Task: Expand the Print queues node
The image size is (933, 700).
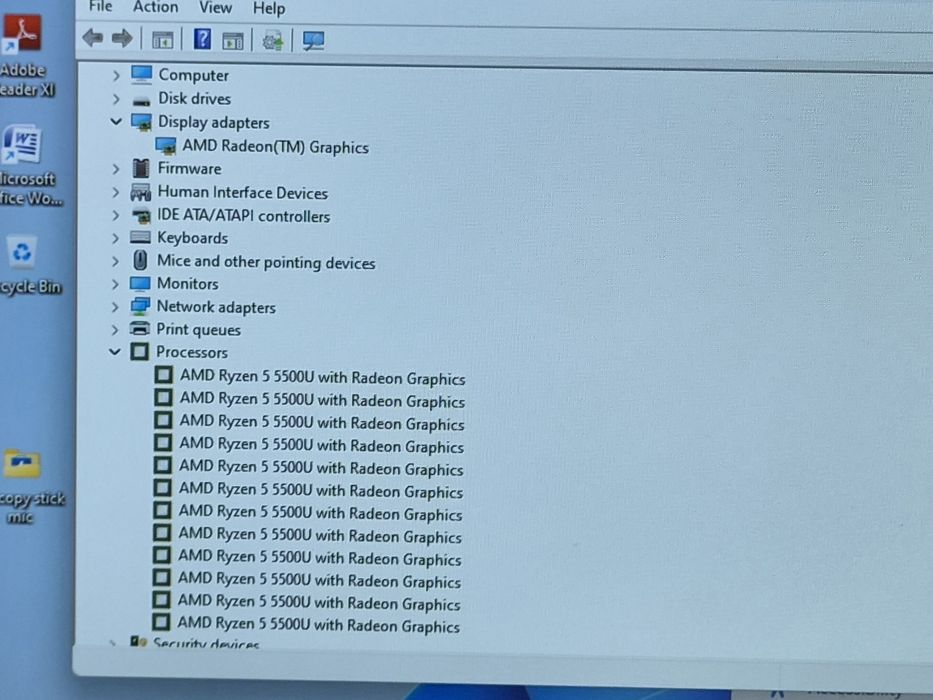Action: pyautogui.click(x=115, y=330)
